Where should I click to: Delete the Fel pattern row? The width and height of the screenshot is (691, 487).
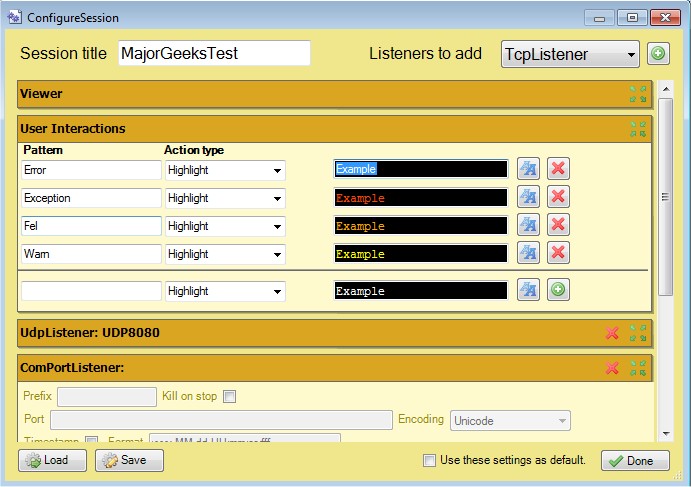[x=558, y=225]
